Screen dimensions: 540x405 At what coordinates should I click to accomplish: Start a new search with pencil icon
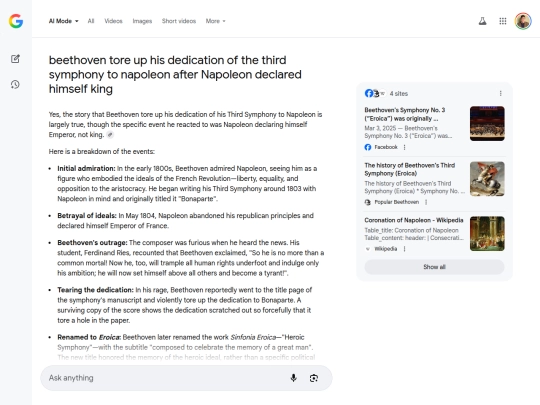15,59
